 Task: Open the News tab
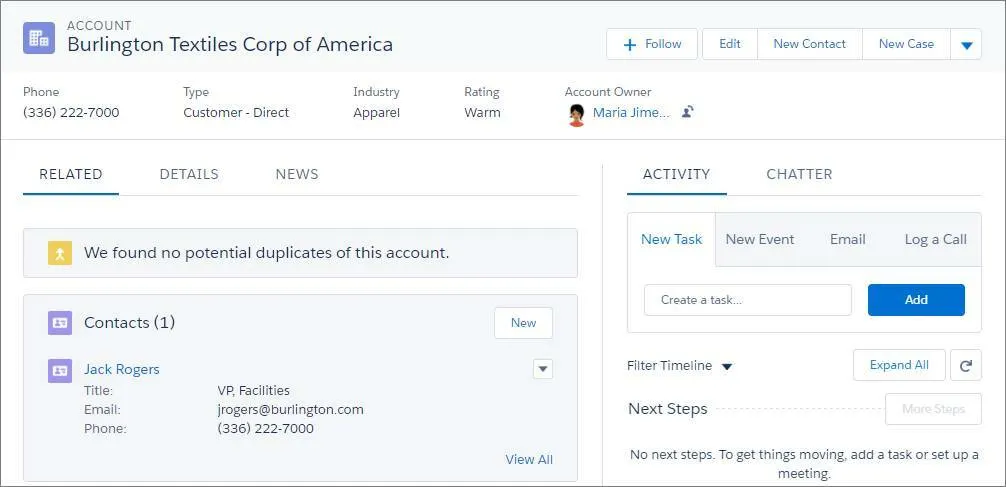297,175
